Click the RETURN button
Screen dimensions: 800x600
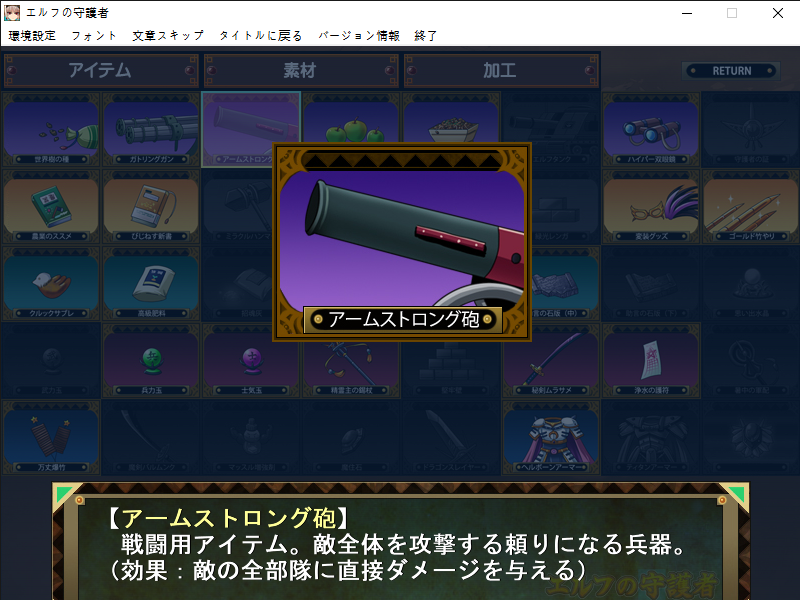click(x=731, y=71)
